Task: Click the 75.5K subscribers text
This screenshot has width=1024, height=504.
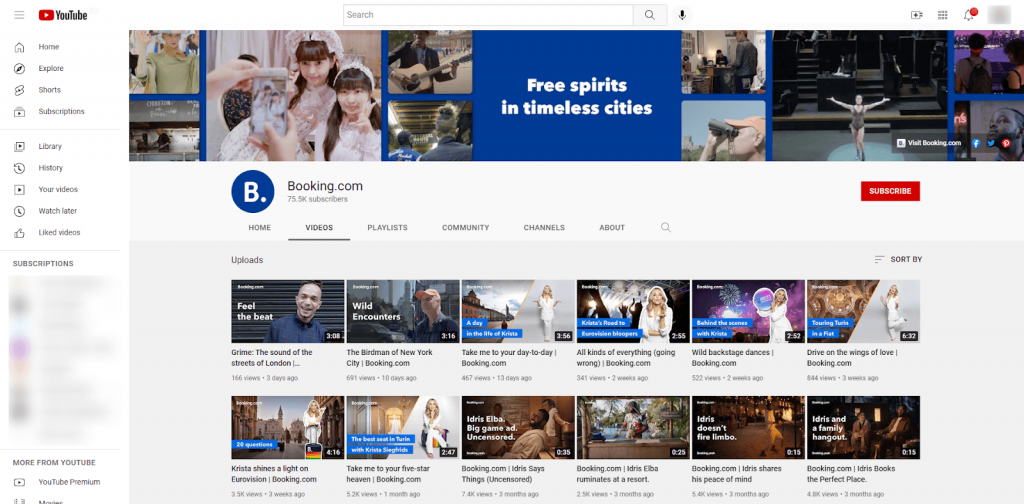Action: point(317,199)
